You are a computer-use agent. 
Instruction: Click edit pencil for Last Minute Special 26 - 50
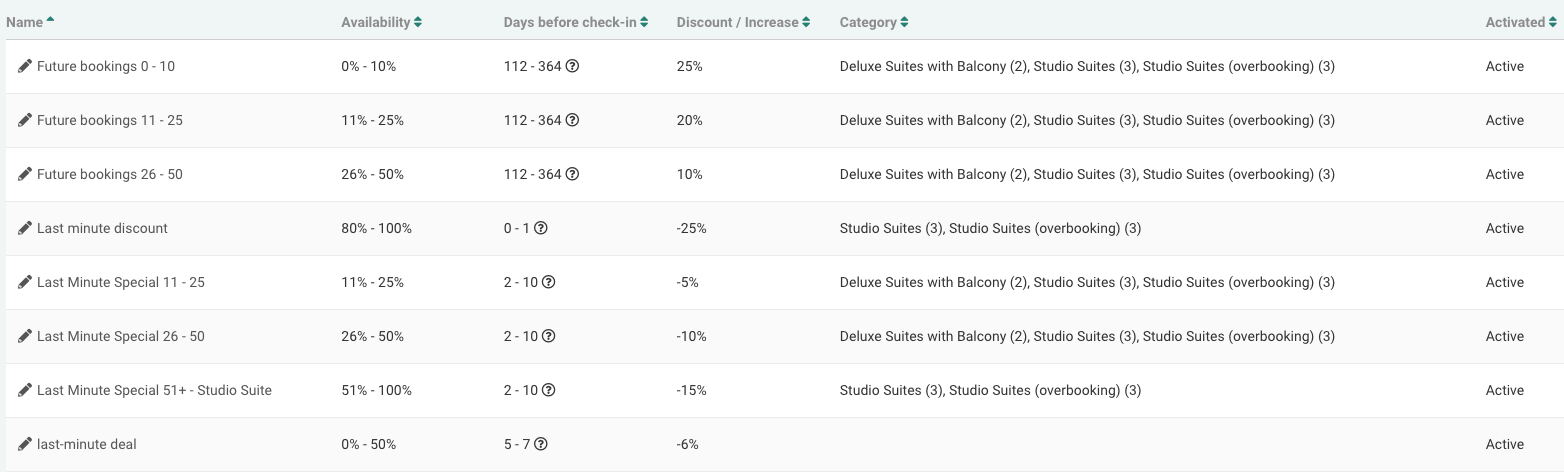[25, 336]
